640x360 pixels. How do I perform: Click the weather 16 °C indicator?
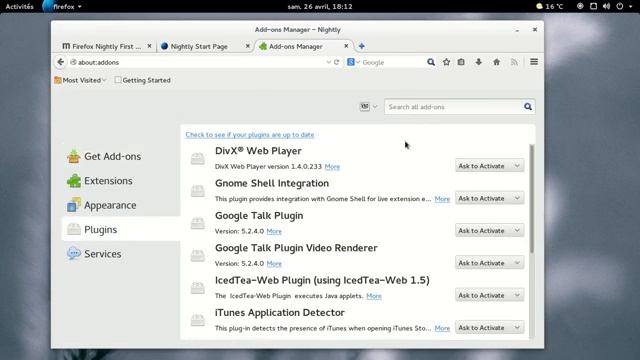tap(549, 6)
